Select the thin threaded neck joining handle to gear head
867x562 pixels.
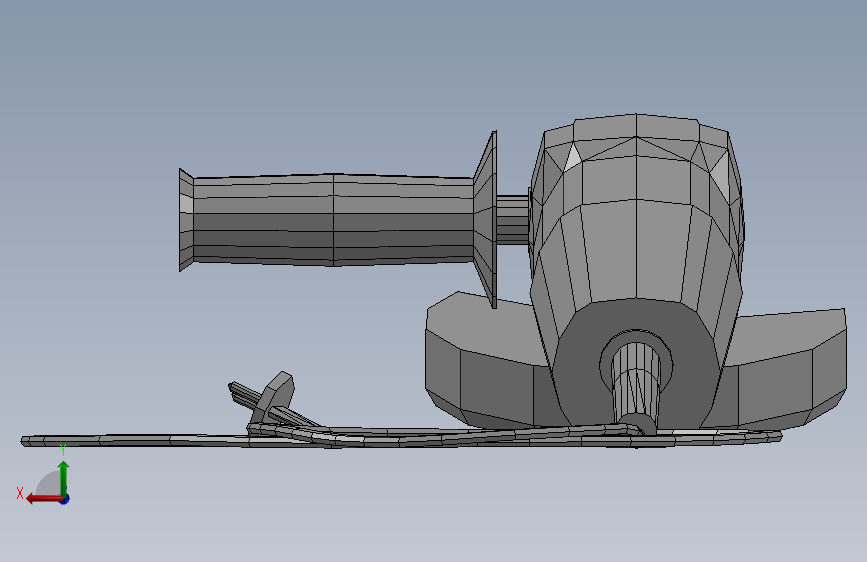(512, 220)
